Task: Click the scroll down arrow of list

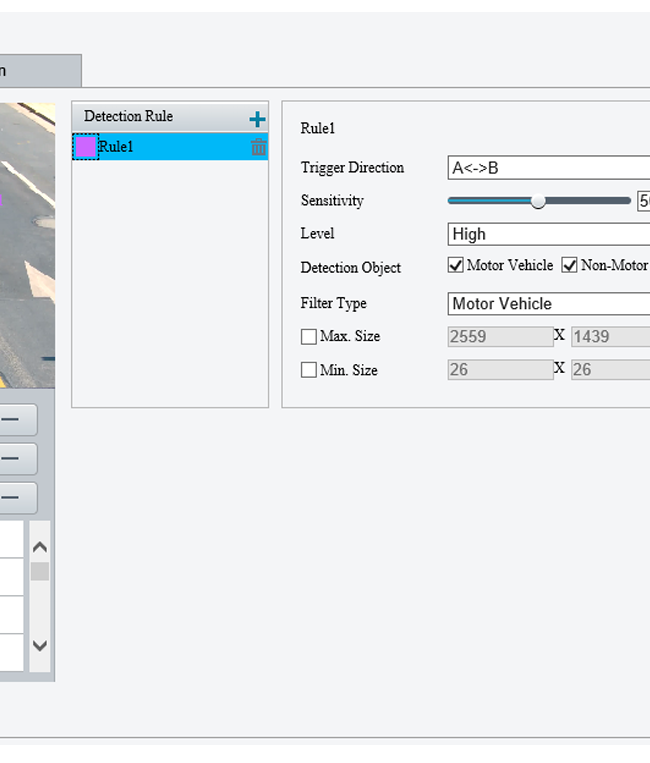Action: coord(40,646)
